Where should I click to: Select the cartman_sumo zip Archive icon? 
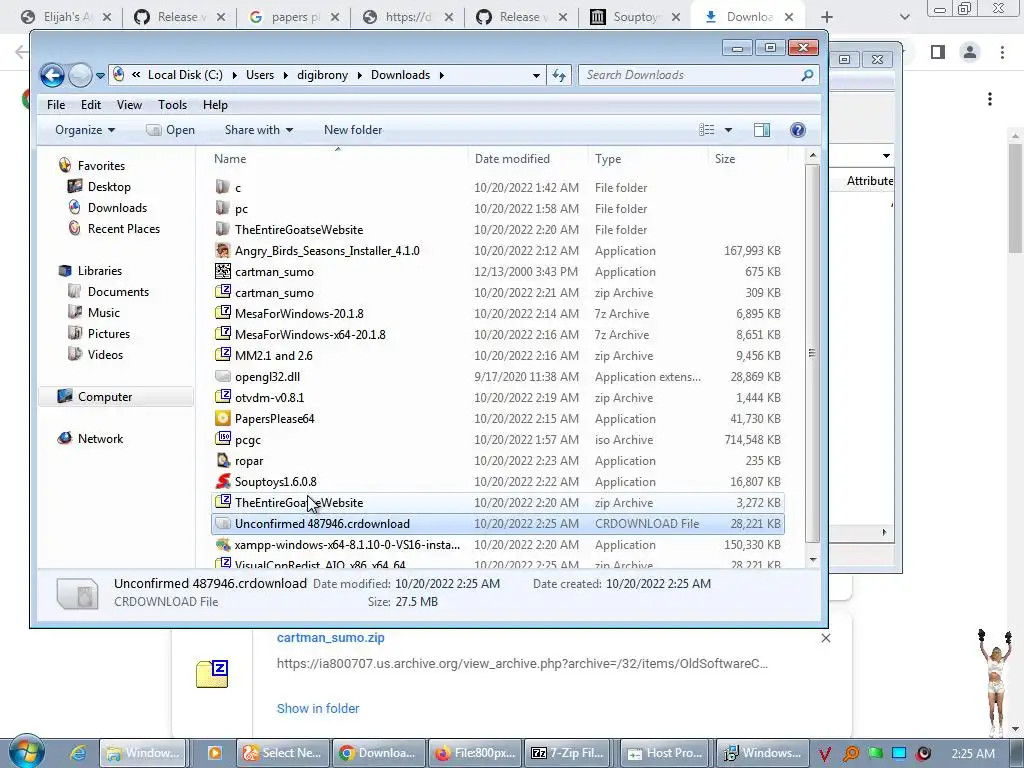pyautogui.click(x=223, y=293)
